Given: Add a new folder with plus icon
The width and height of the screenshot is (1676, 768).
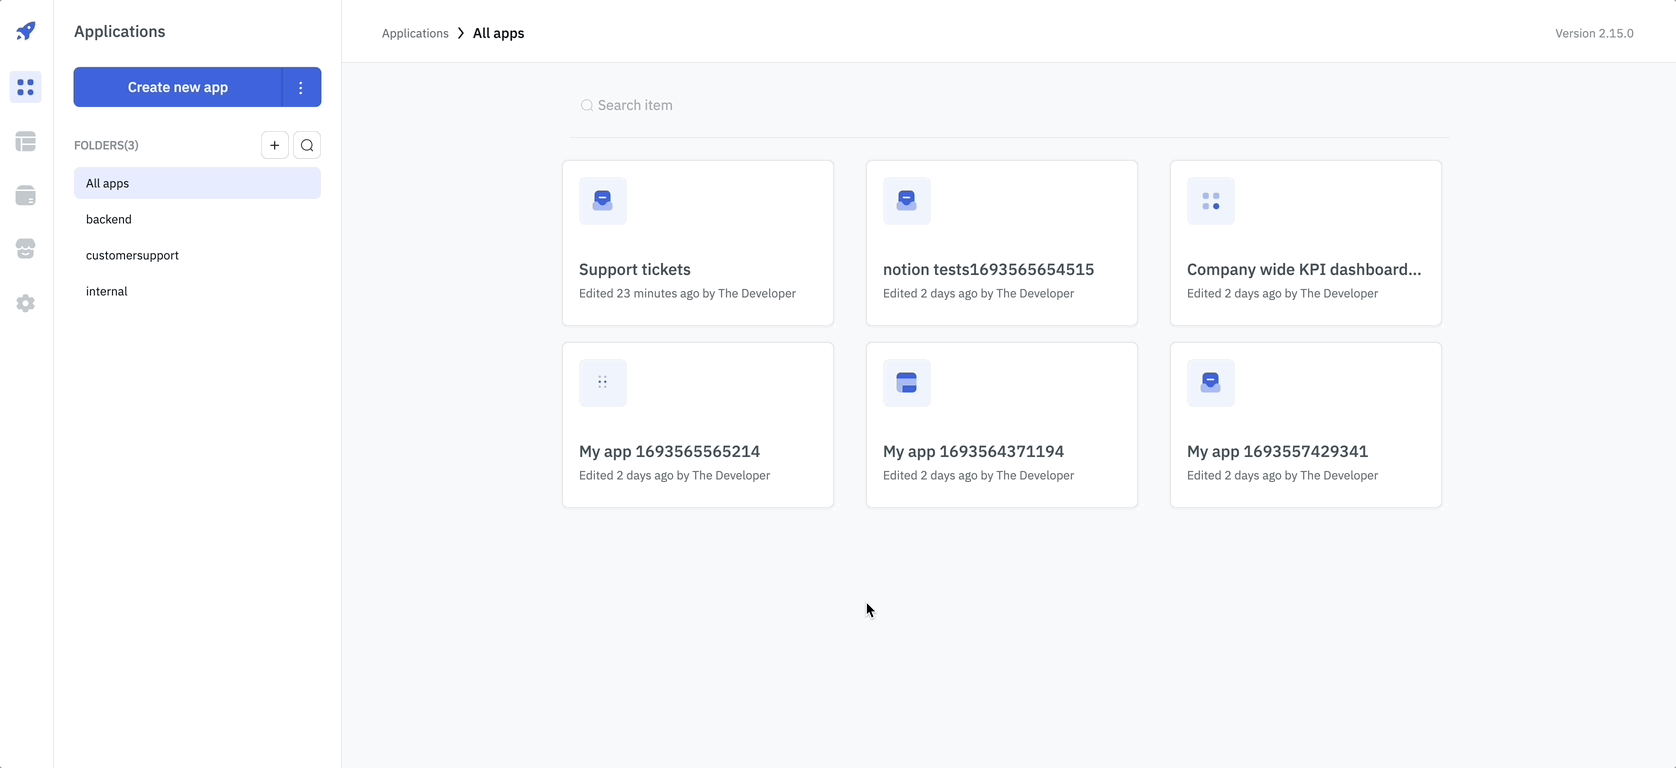Looking at the screenshot, I should click(x=275, y=145).
